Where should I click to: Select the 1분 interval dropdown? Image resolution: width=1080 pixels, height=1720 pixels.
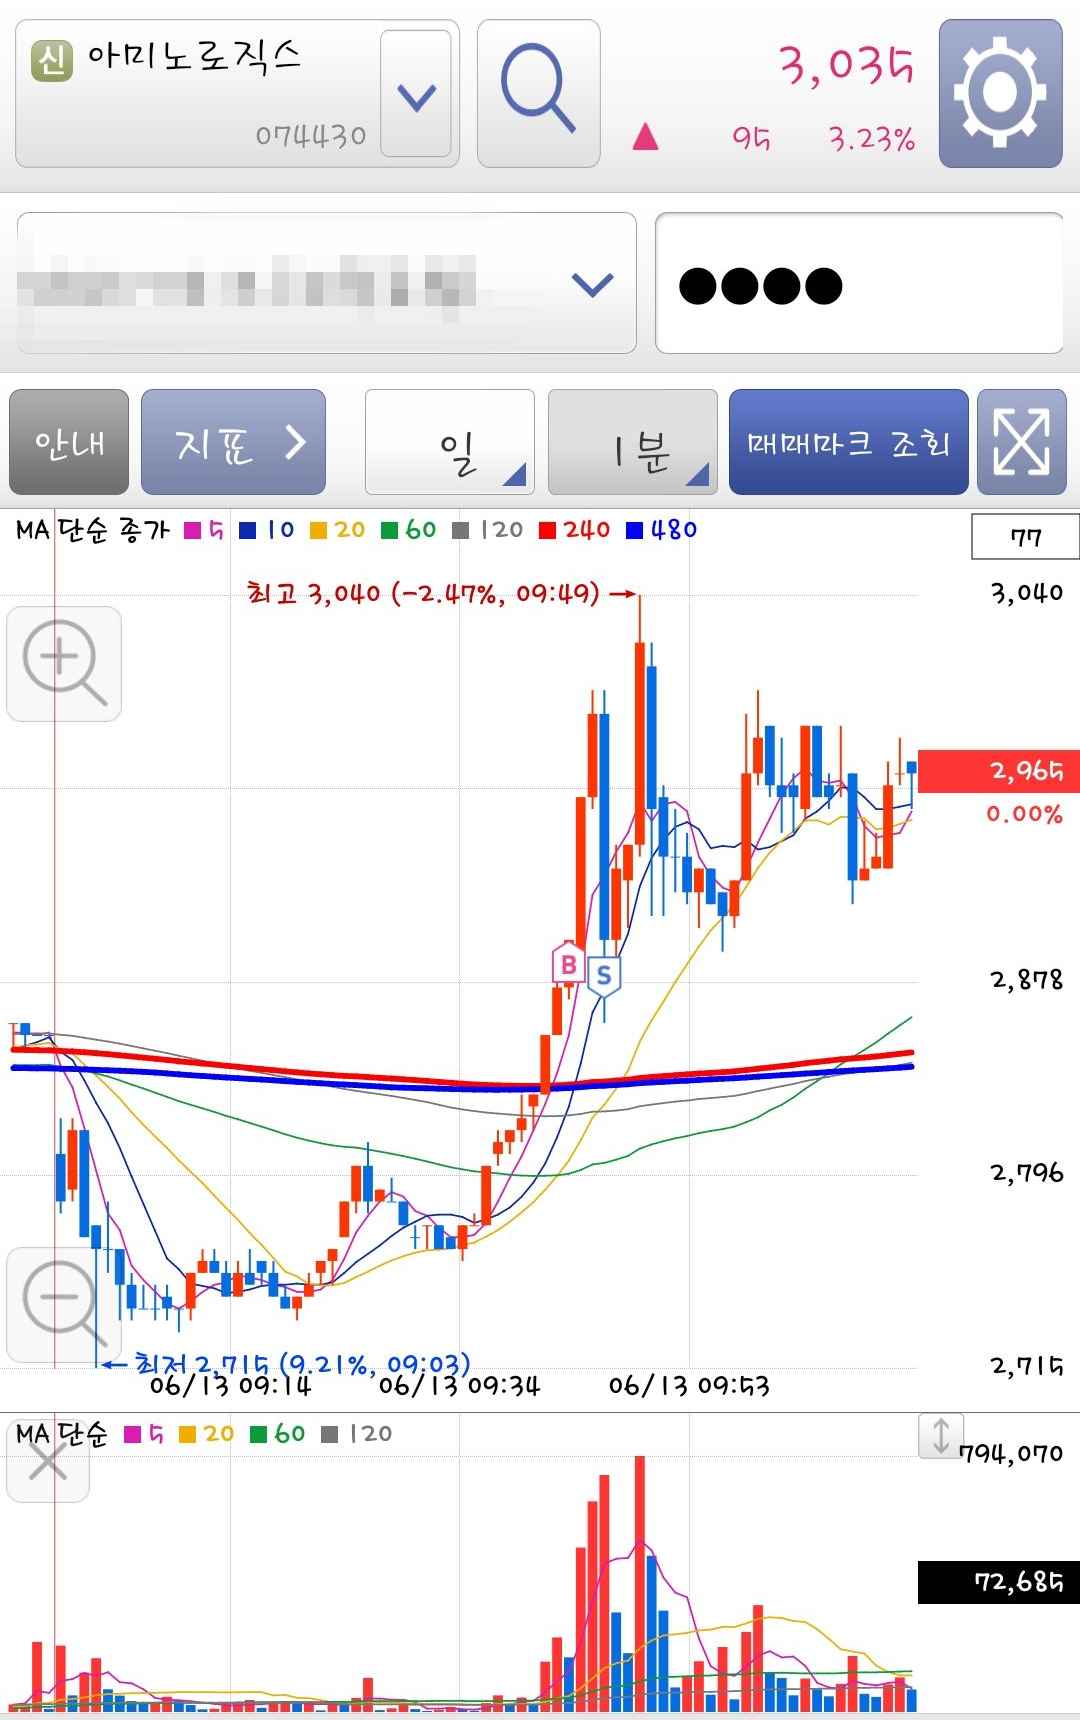633,442
